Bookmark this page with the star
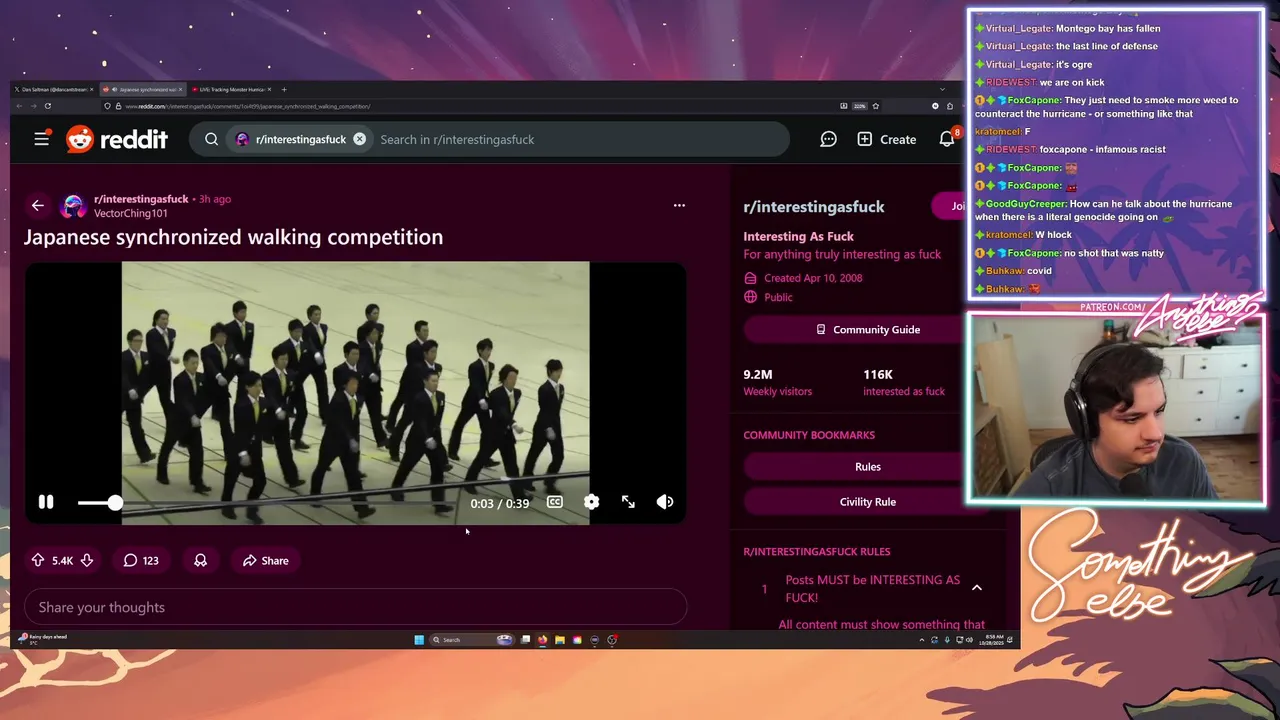1280x720 pixels. (876, 106)
